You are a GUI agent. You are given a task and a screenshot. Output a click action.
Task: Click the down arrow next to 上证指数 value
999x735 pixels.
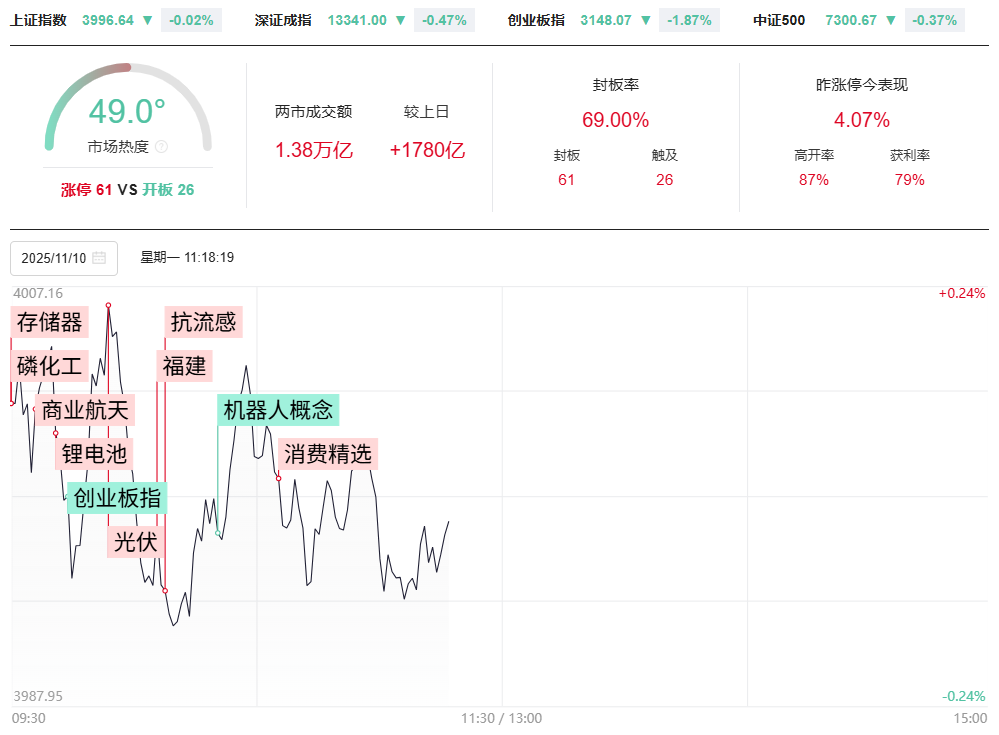pos(148,20)
